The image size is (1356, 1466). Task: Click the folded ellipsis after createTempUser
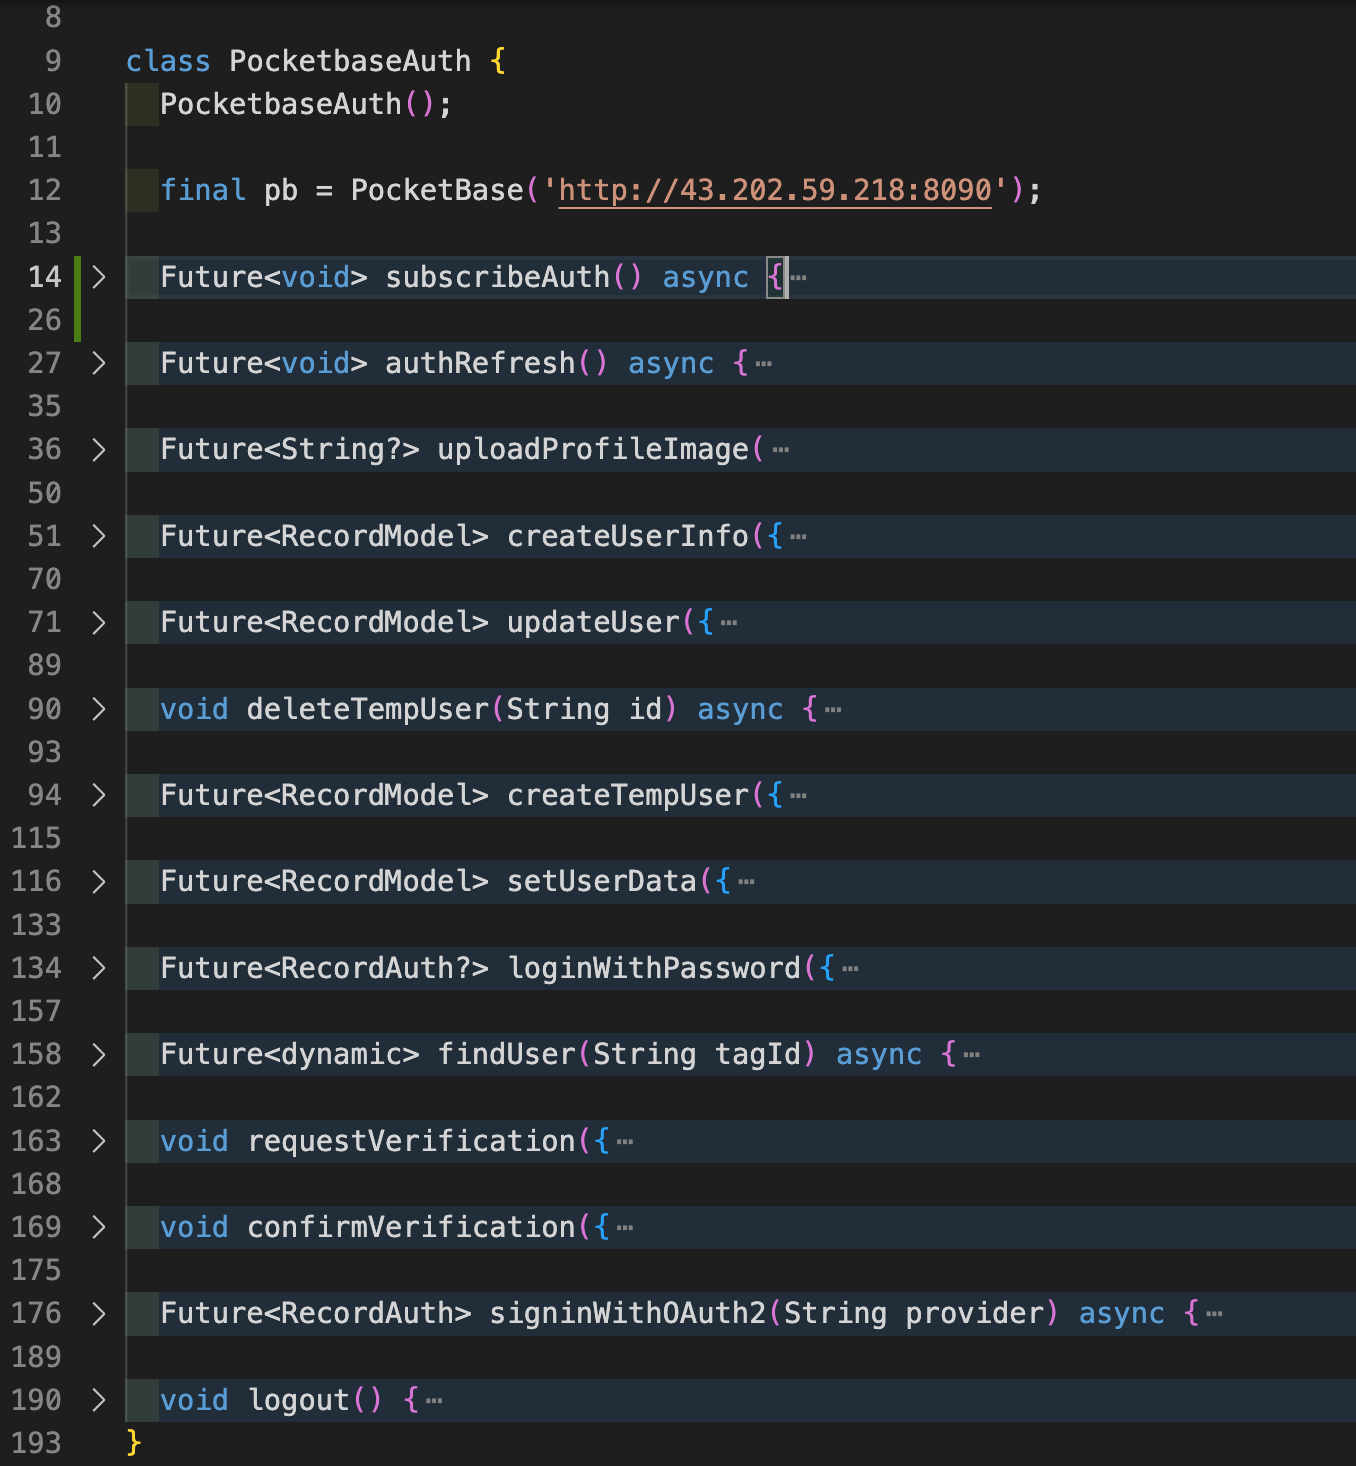(x=798, y=796)
